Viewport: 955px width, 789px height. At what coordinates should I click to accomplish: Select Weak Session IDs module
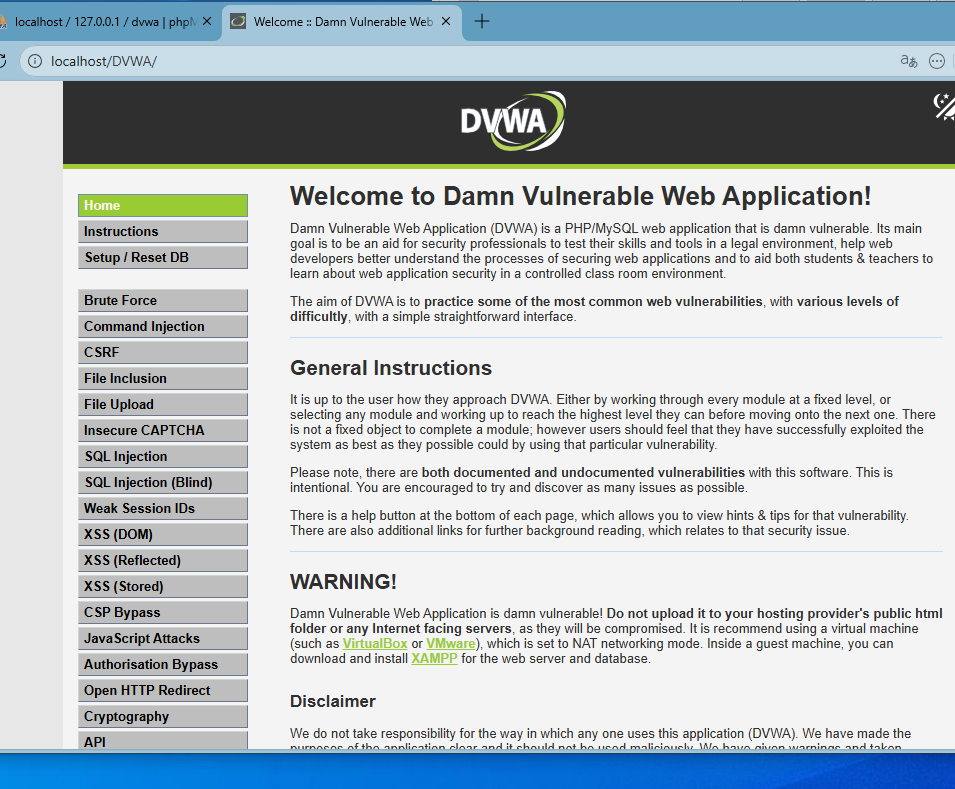pos(163,508)
